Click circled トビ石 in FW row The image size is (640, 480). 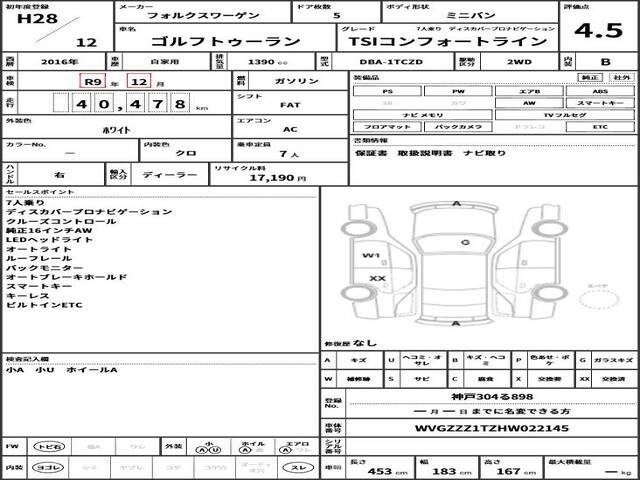pyautogui.click(x=49, y=447)
